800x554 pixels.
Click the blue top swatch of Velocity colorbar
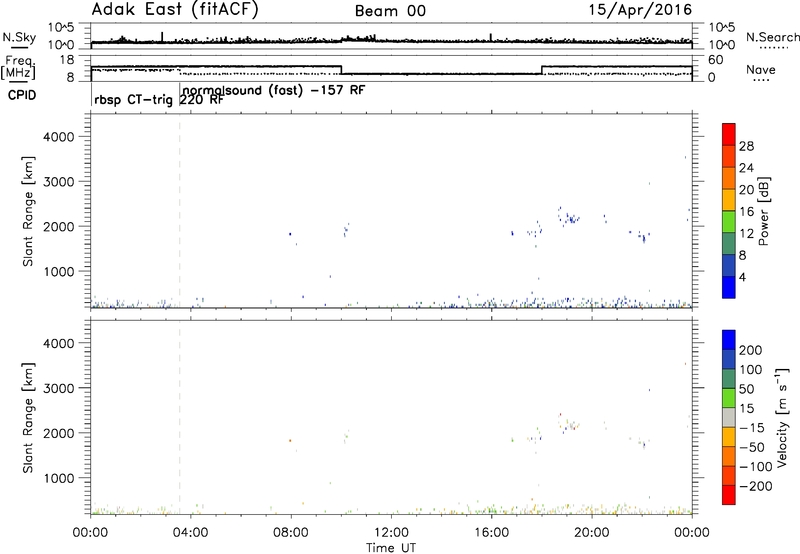coord(729,340)
